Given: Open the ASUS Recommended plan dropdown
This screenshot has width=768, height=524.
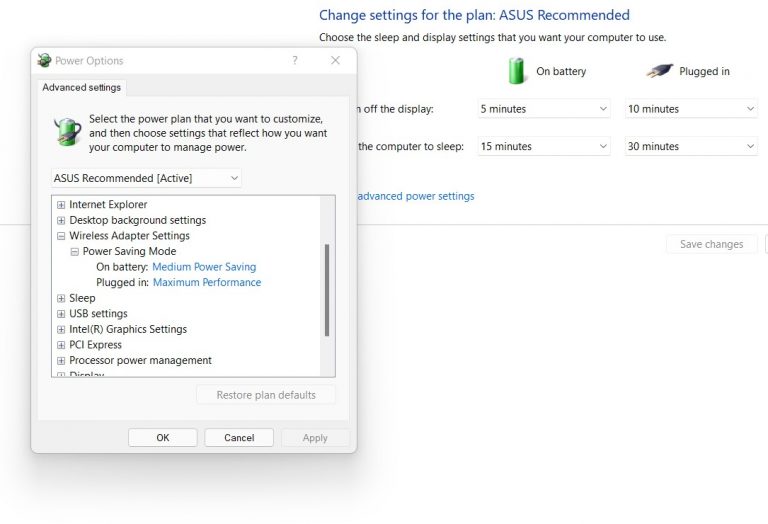Looking at the screenshot, I should (x=146, y=178).
